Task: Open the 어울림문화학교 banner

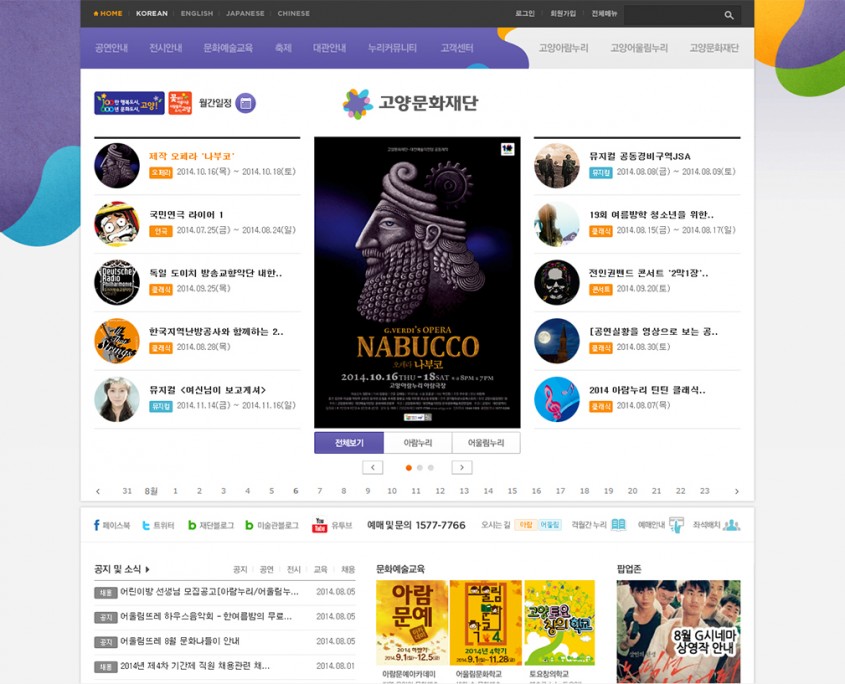Action: (x=486, y=623)
